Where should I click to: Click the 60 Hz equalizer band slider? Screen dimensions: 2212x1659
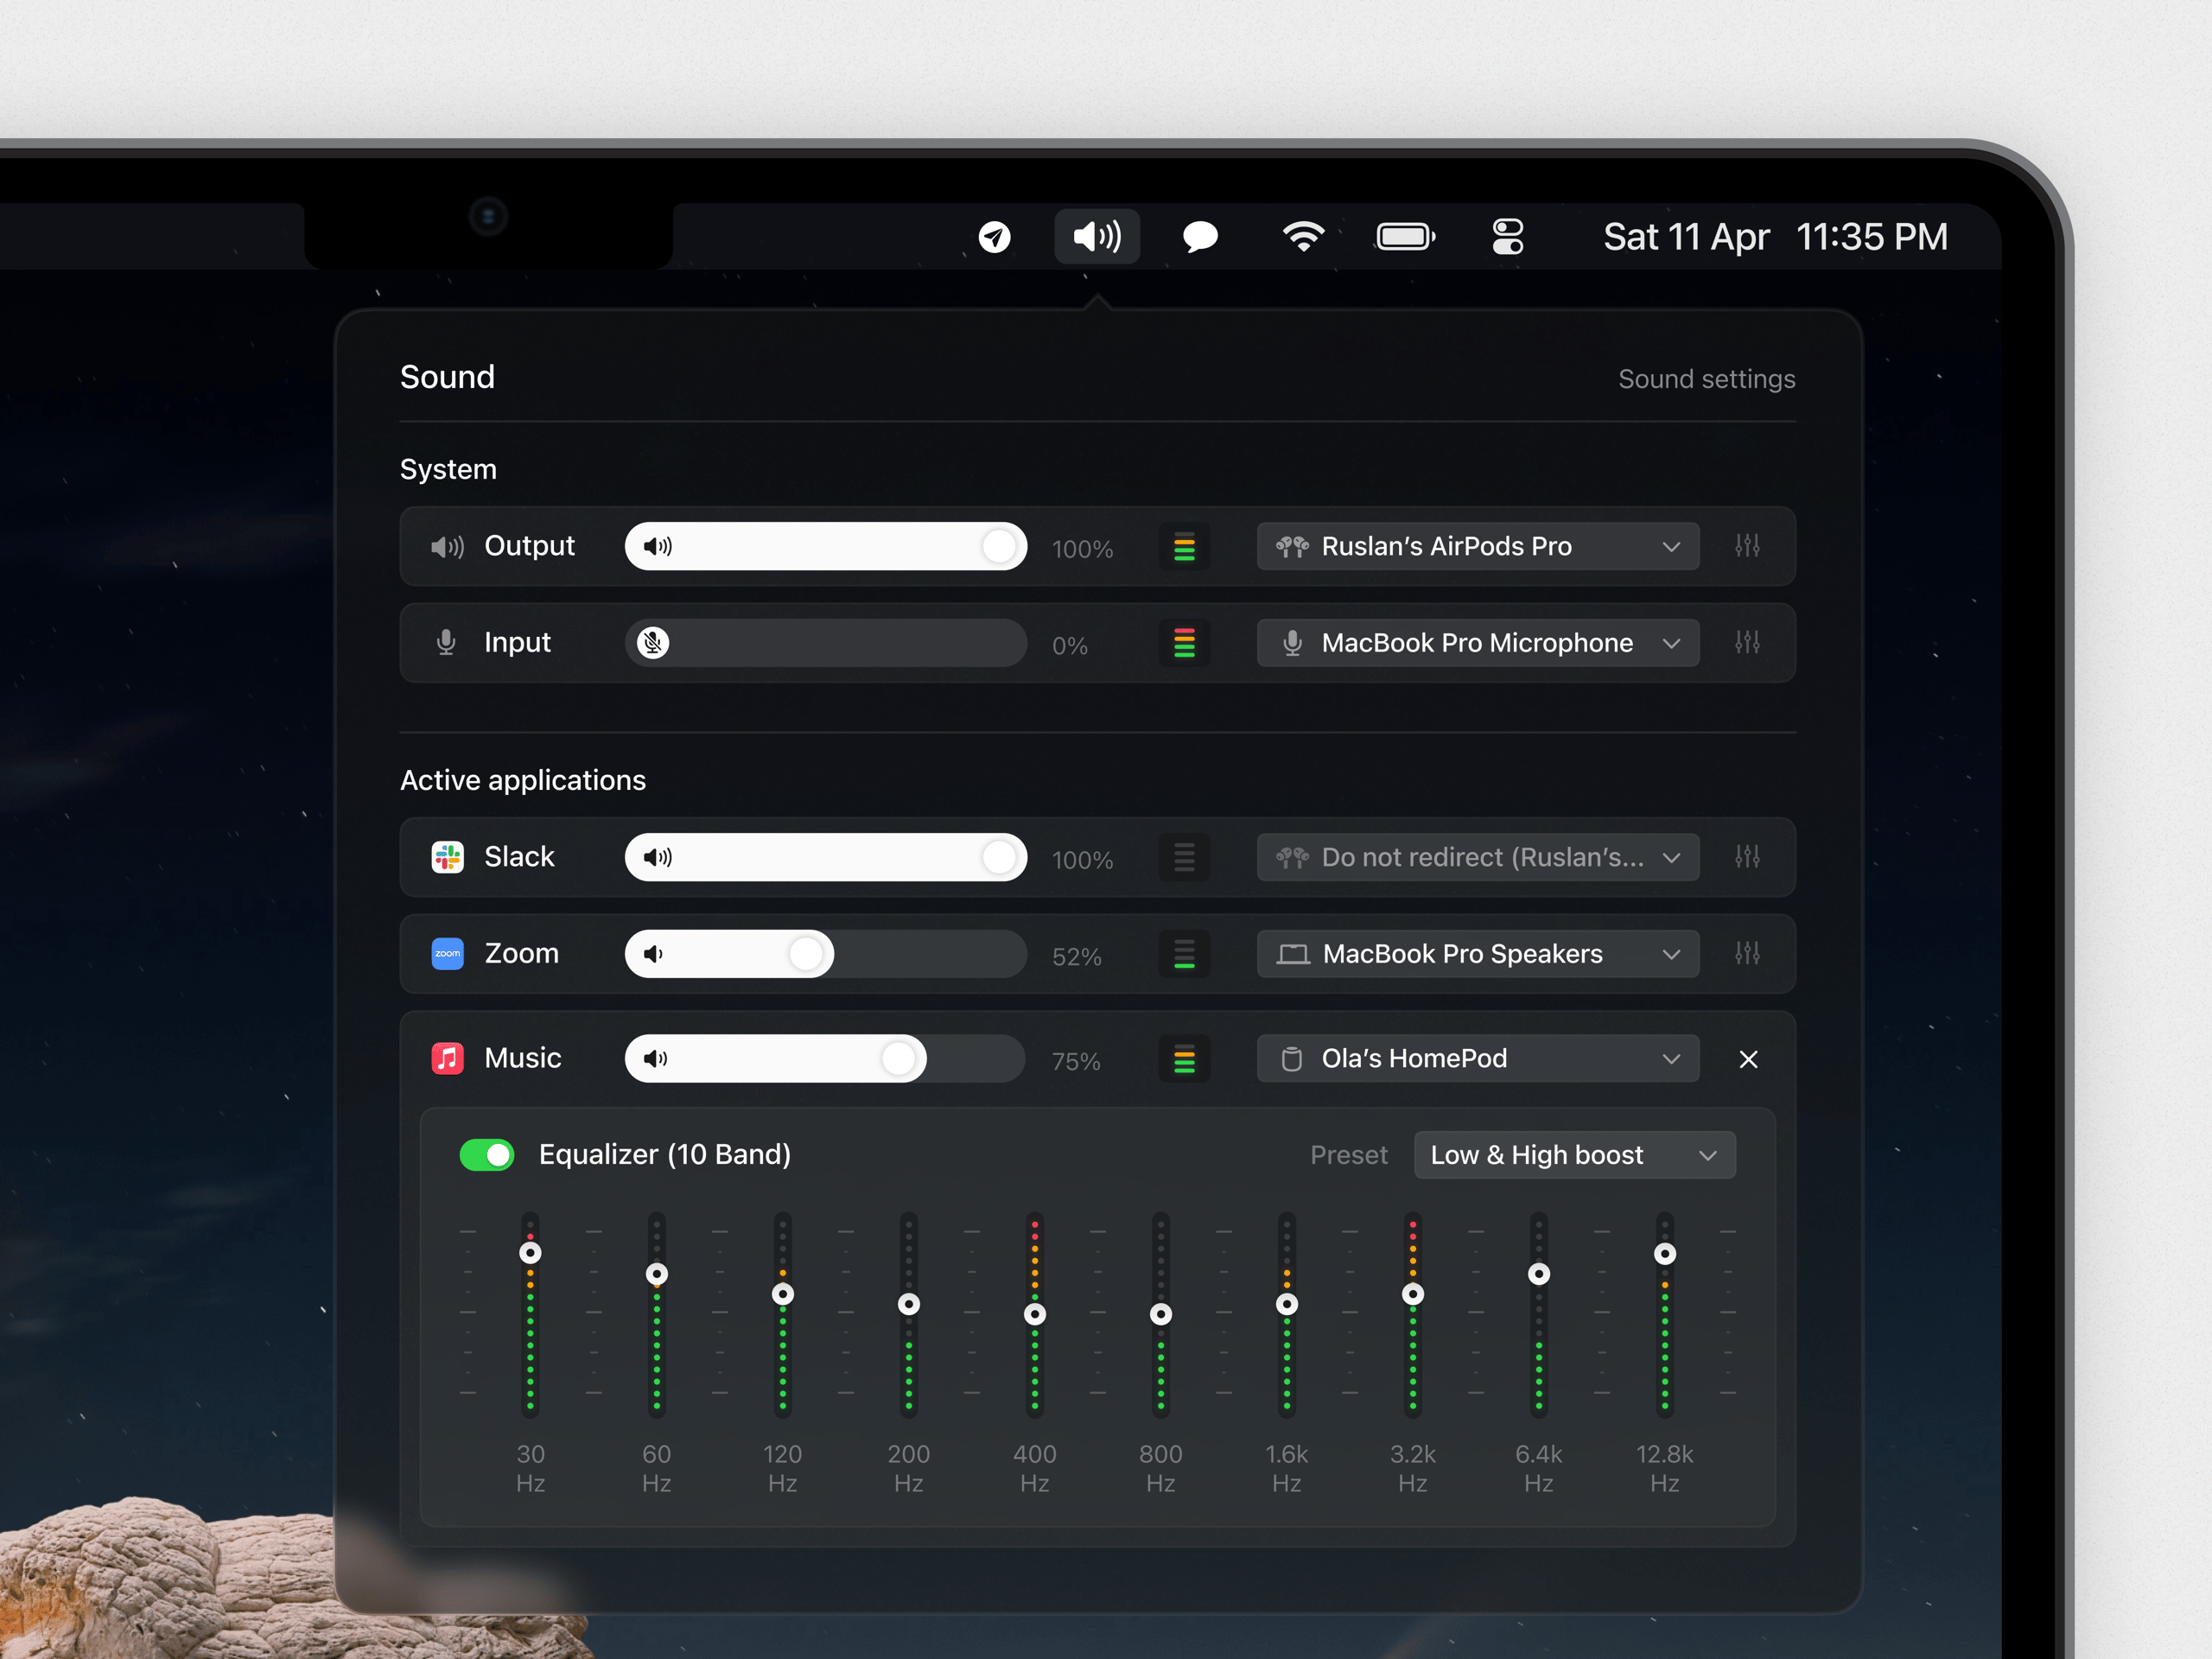pos(657,1314)
